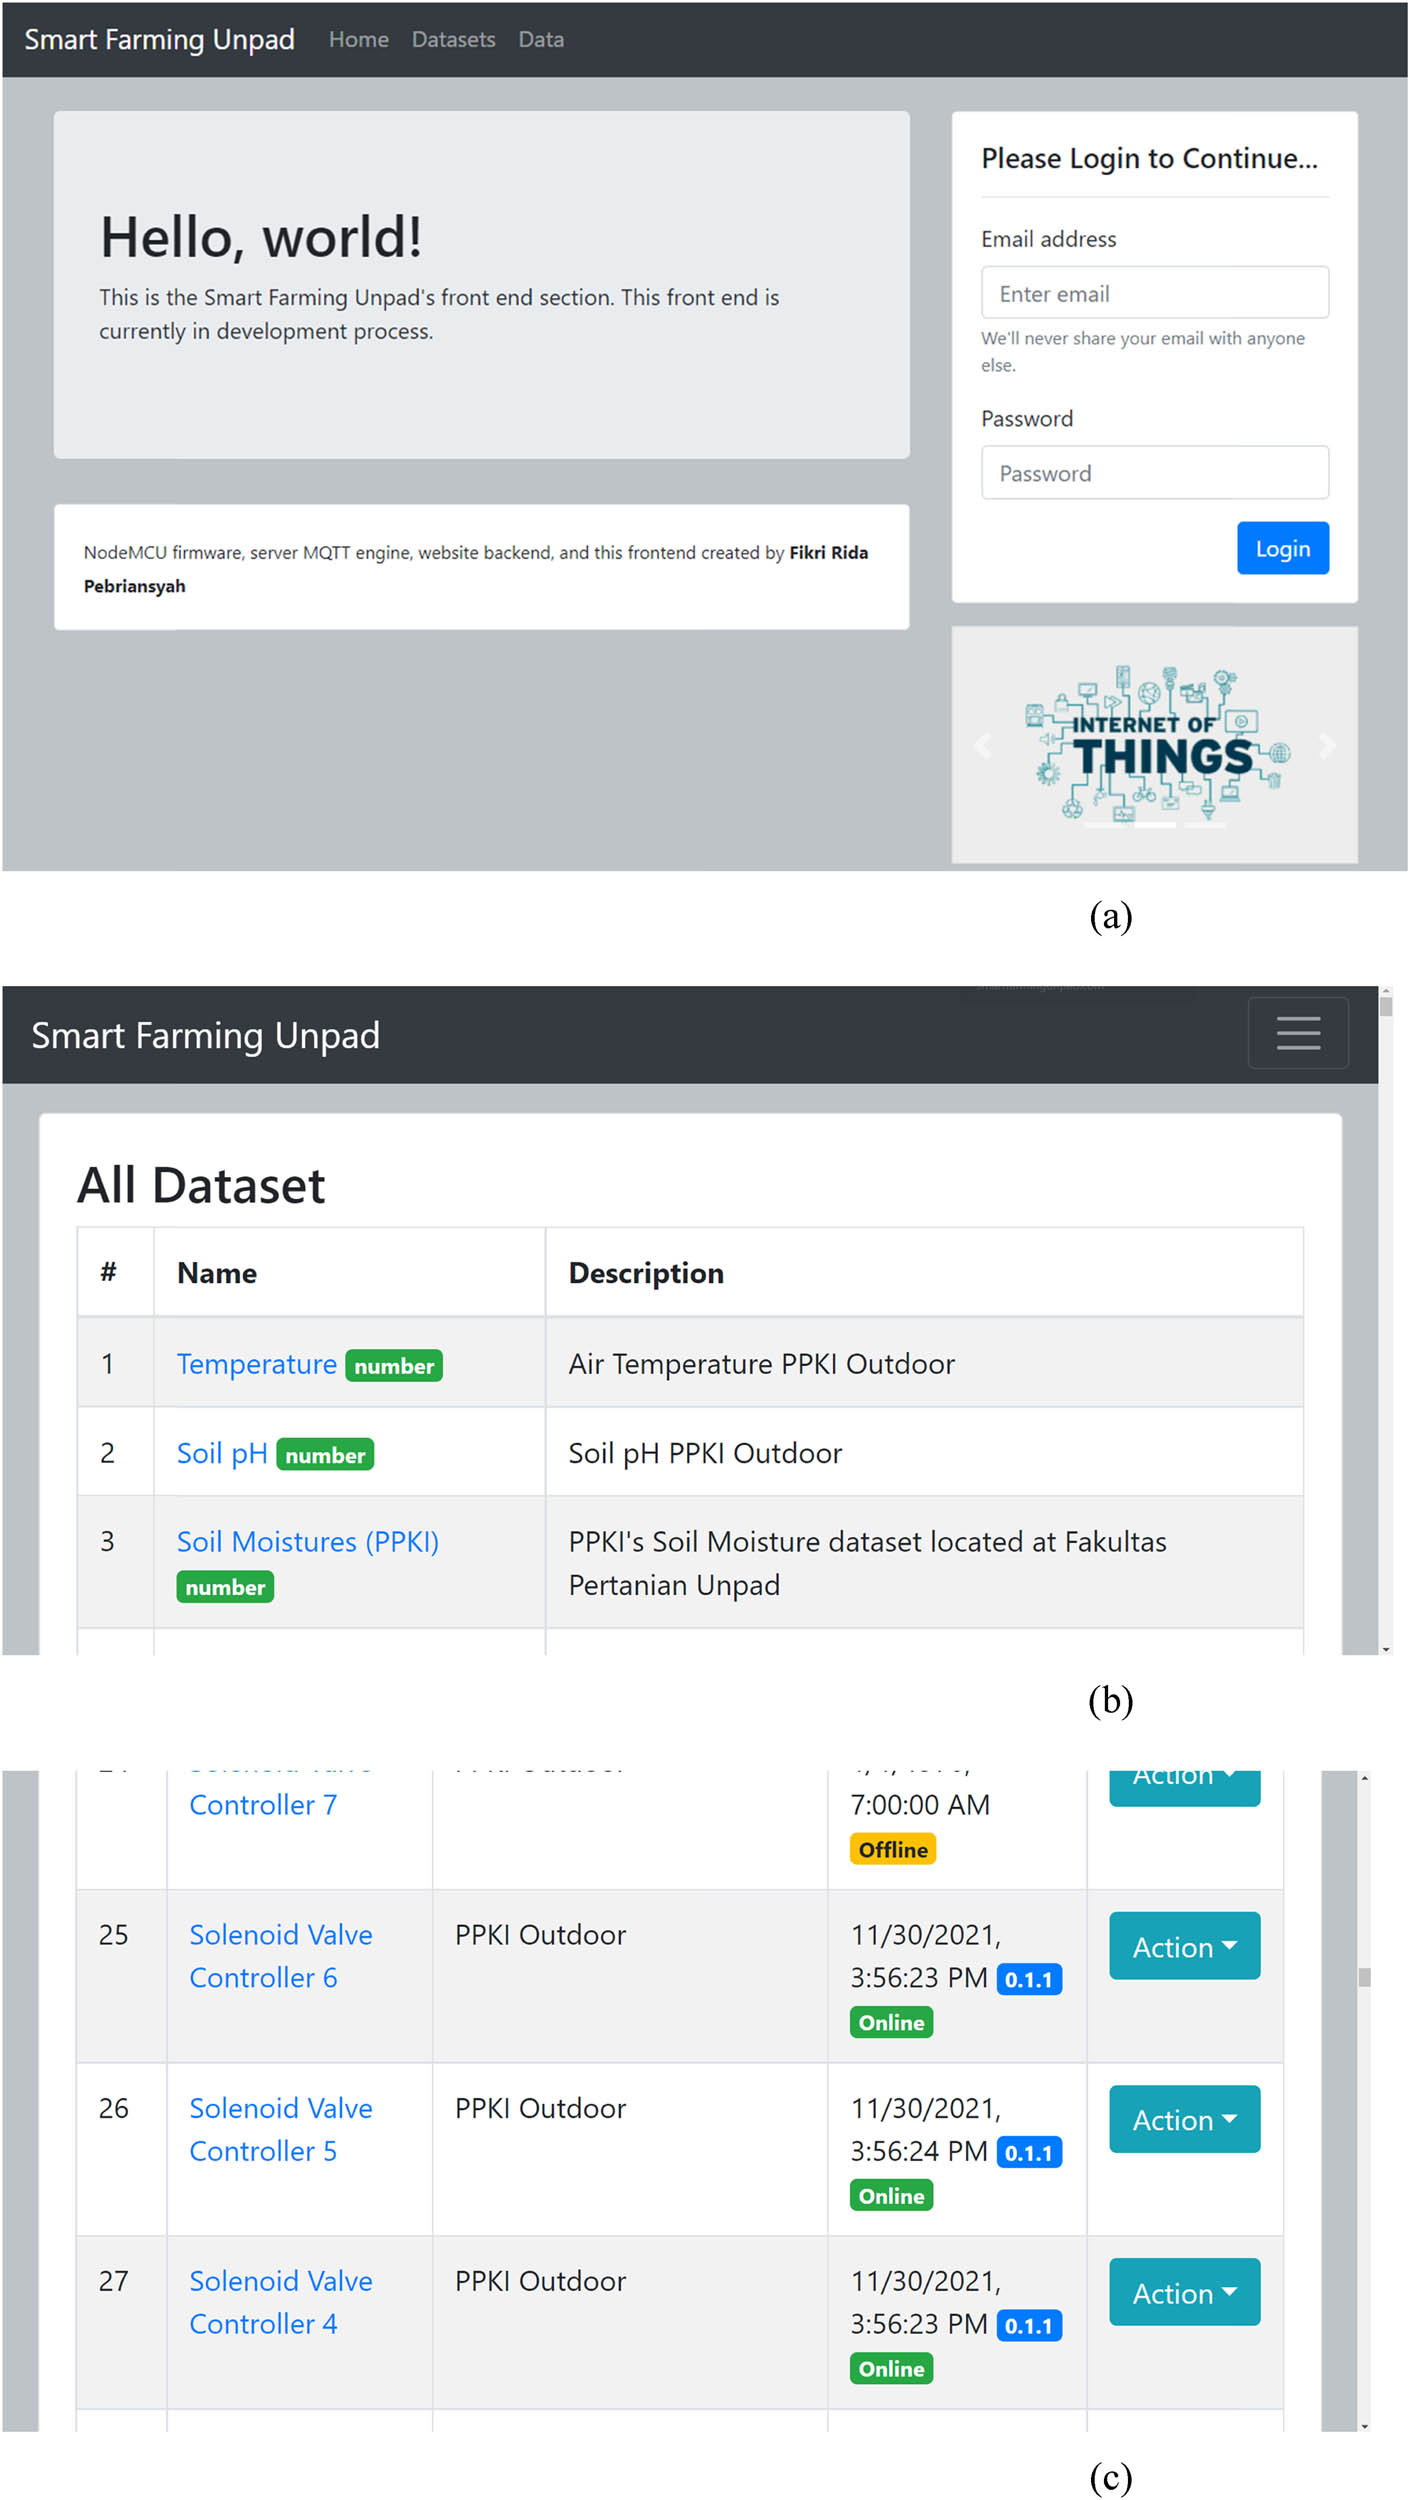Open Solenoid Valve Controller 4 link

(x=280, y=2302)
